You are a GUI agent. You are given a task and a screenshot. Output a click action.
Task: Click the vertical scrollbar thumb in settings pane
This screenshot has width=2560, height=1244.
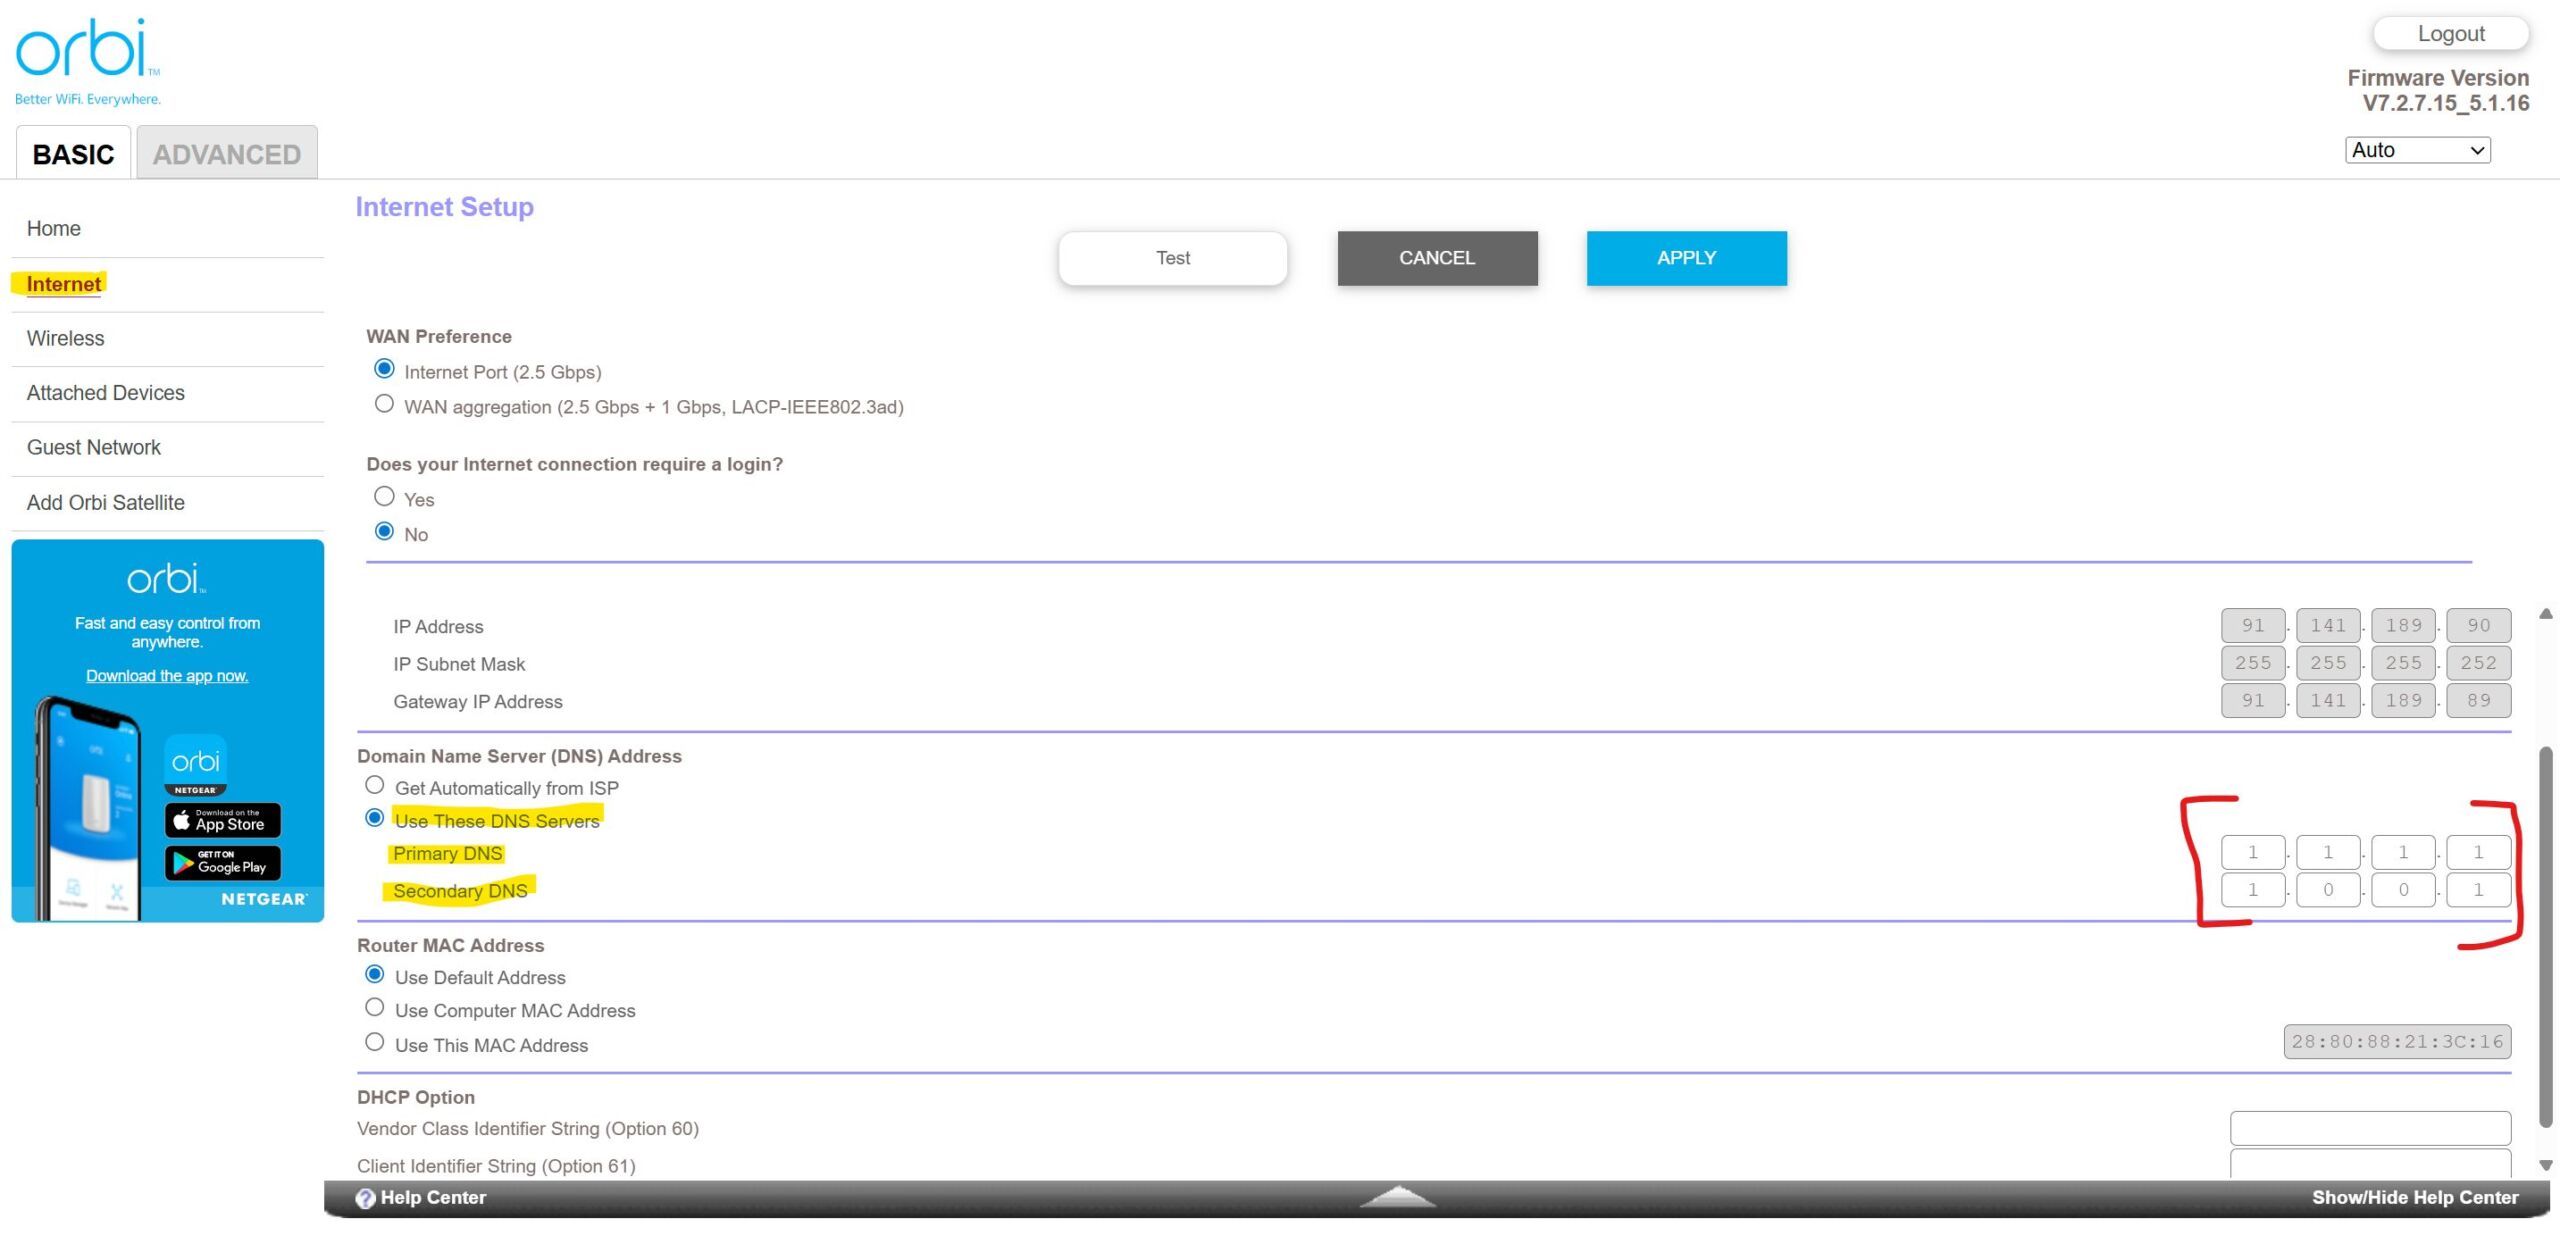tap(2546, 937)
